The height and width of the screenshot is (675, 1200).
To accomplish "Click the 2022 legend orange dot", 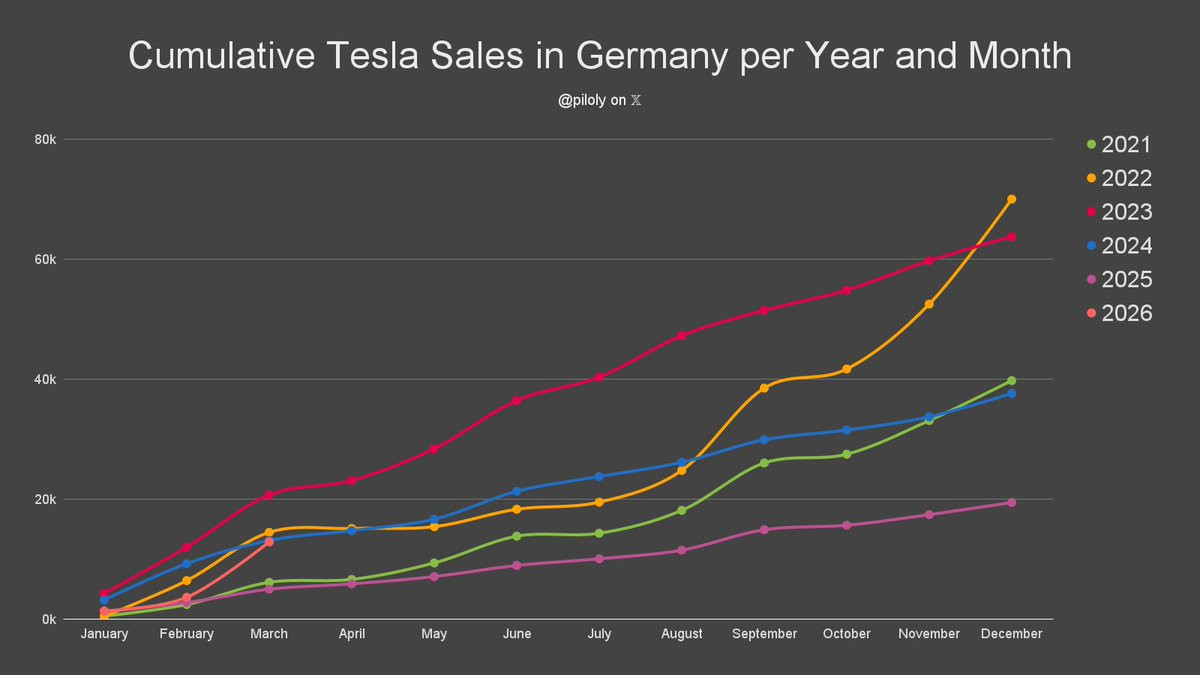I will point(1091,179).
